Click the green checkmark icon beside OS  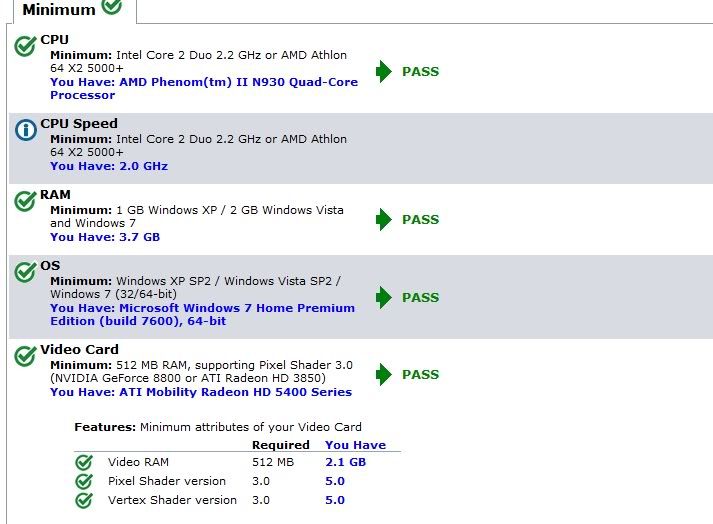coord(25,272)
